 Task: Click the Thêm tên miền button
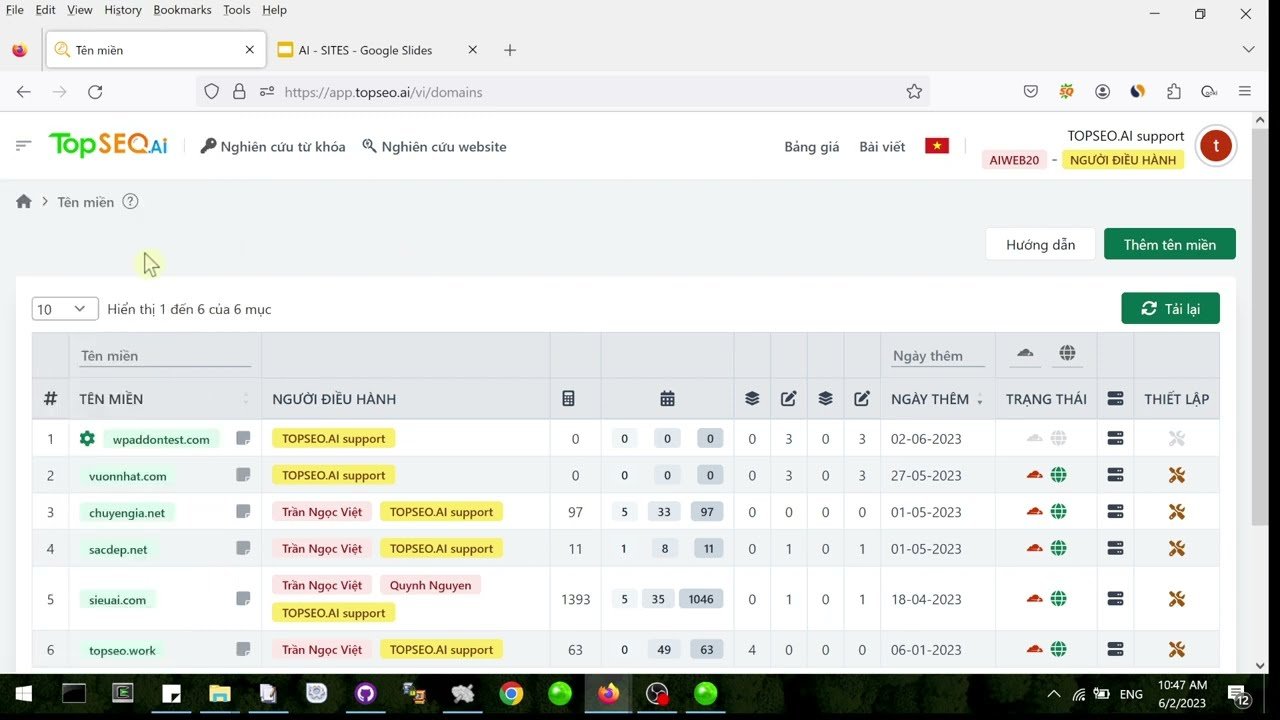(x=1170, y=244)
